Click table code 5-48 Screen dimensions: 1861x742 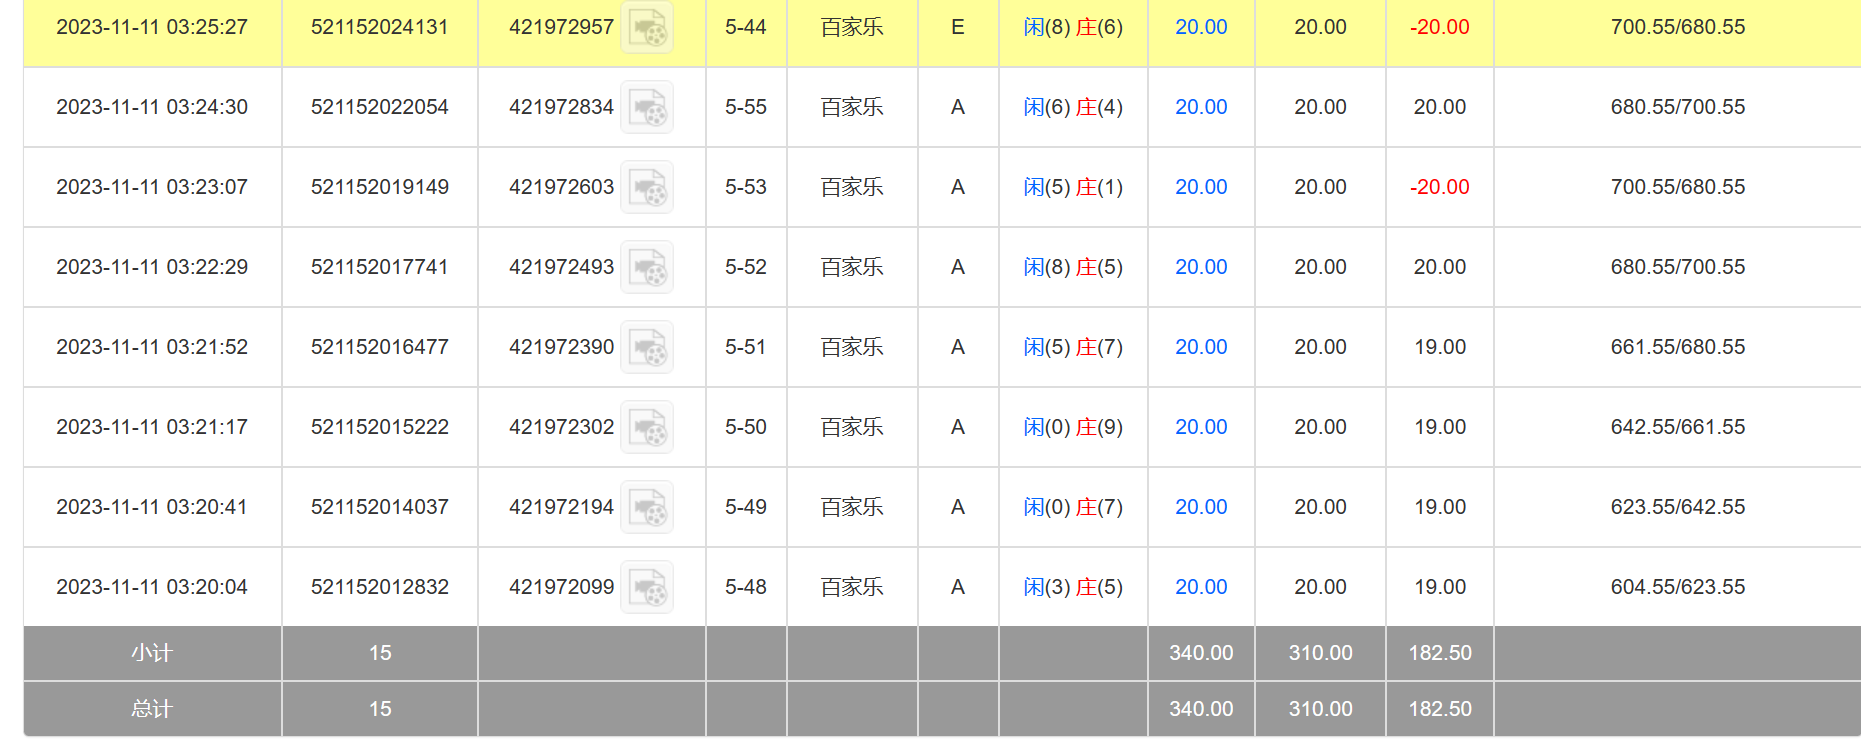(746, 587)
